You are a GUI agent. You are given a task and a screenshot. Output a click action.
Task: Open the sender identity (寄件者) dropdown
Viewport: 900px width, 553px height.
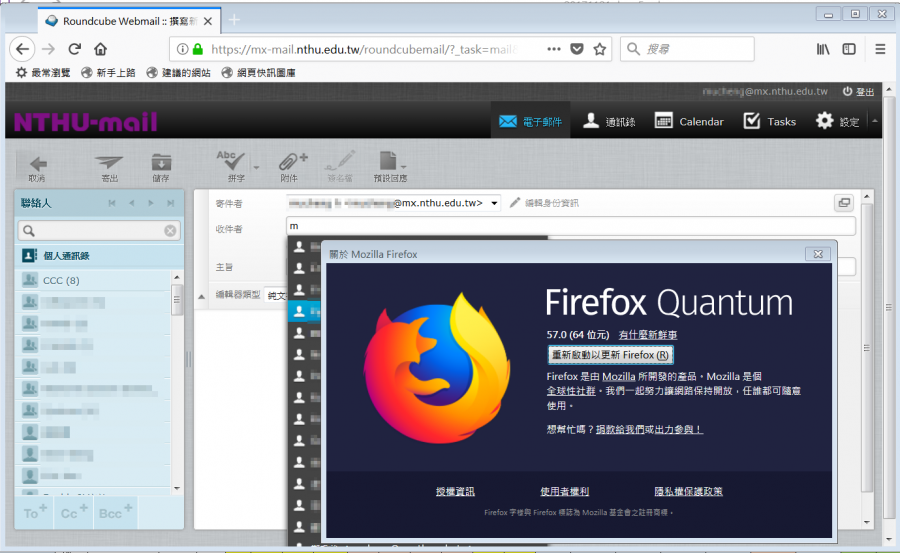[x=494, y=203]
